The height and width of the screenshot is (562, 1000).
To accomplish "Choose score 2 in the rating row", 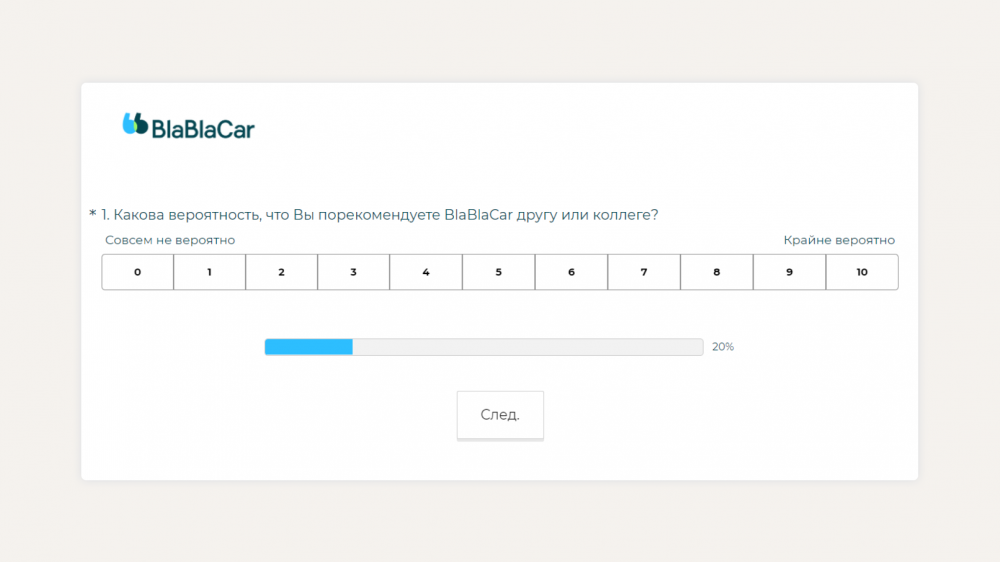I will 282,272.
